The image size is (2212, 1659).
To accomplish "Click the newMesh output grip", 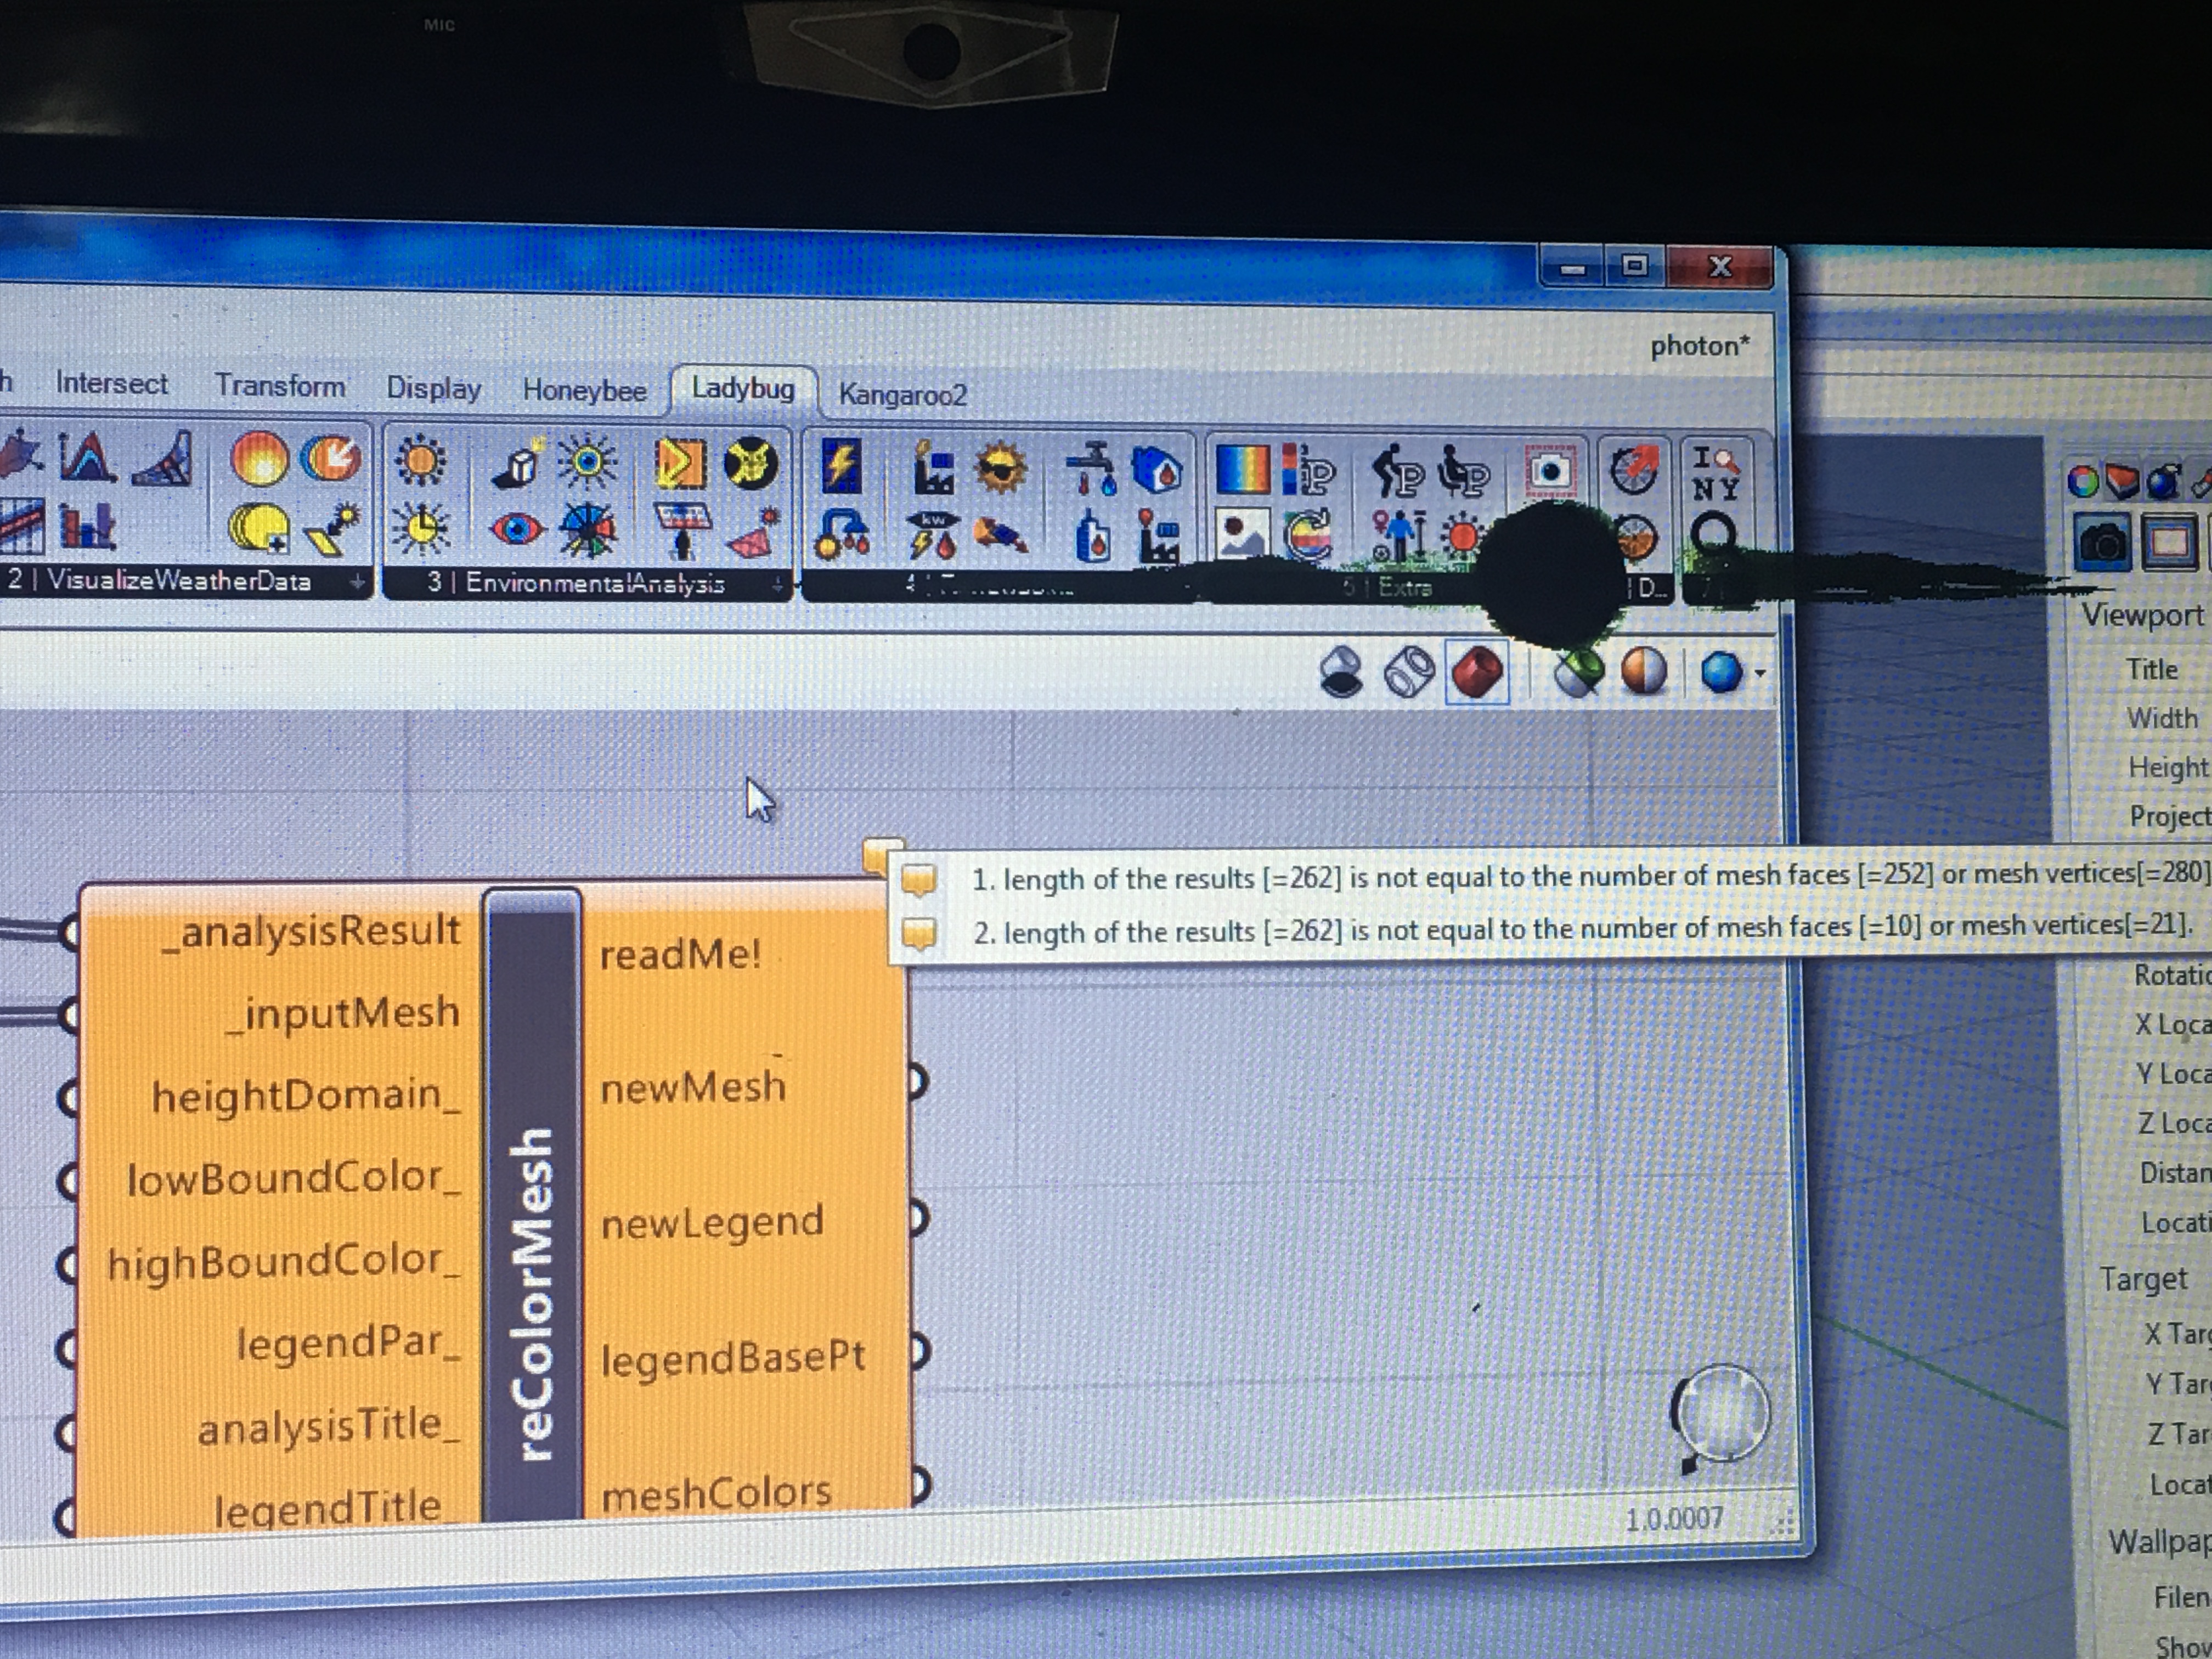I will pyautogui.click(x=918, y=1082).
